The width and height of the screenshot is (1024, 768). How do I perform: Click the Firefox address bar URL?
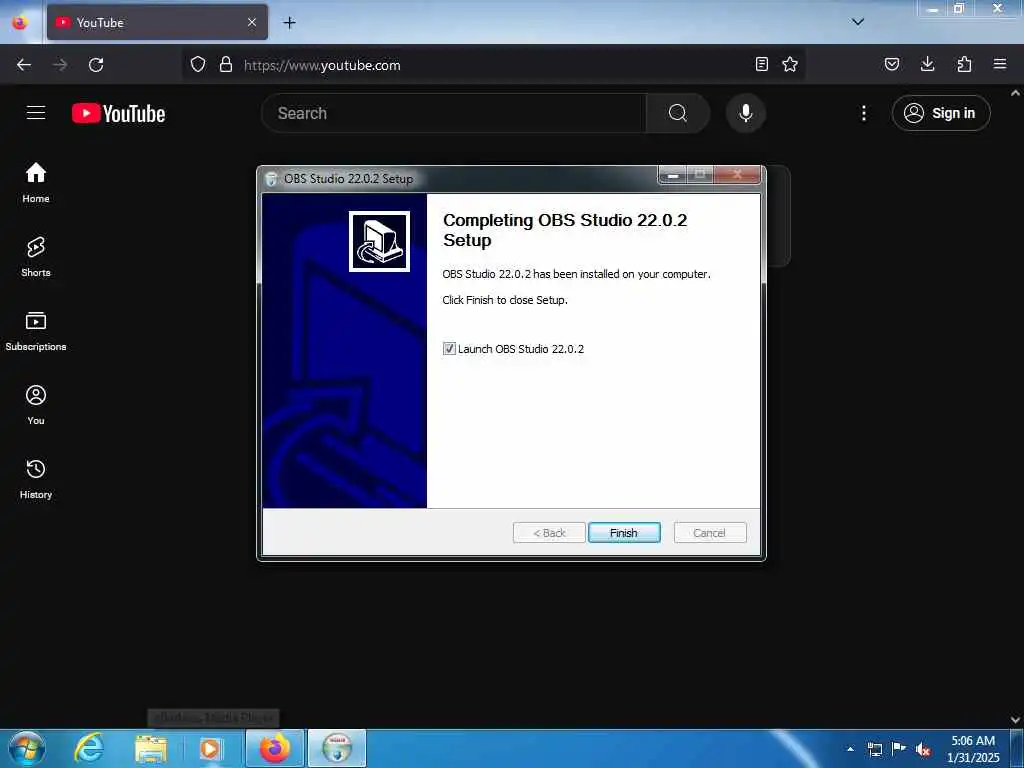[x=322, y=65]
